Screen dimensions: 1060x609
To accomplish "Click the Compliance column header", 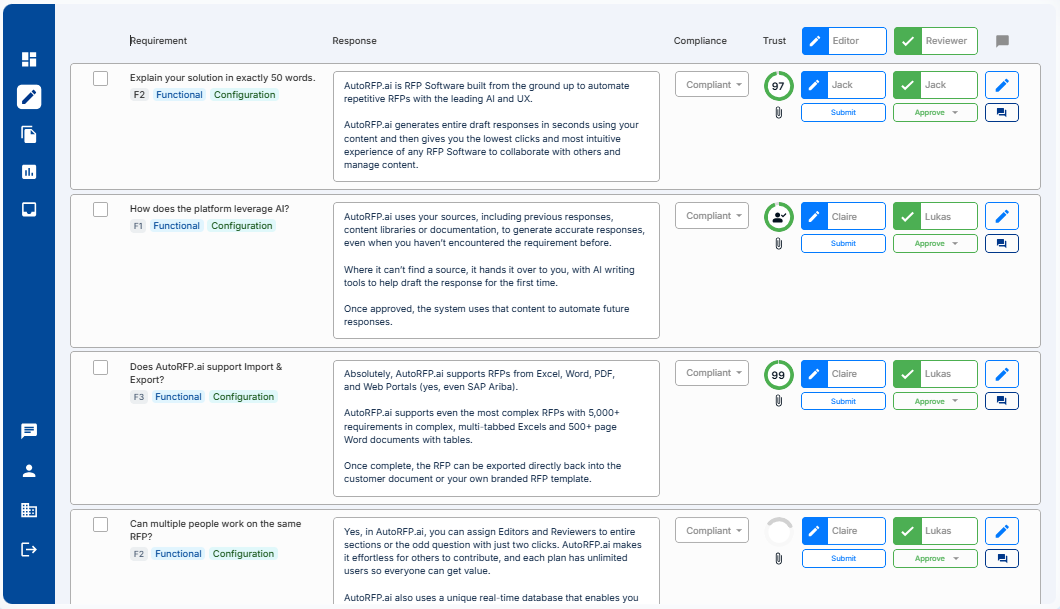I will pos(700,41).
